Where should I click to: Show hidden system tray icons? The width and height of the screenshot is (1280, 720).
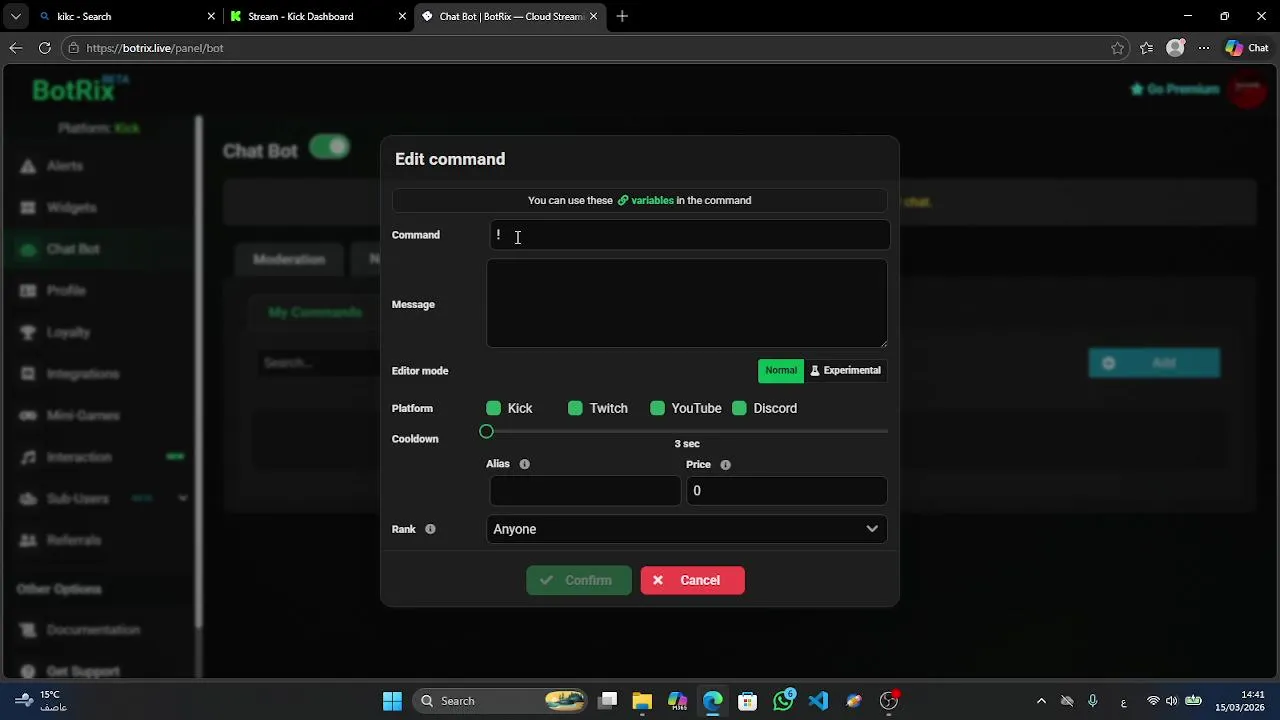coord(1041,701)
